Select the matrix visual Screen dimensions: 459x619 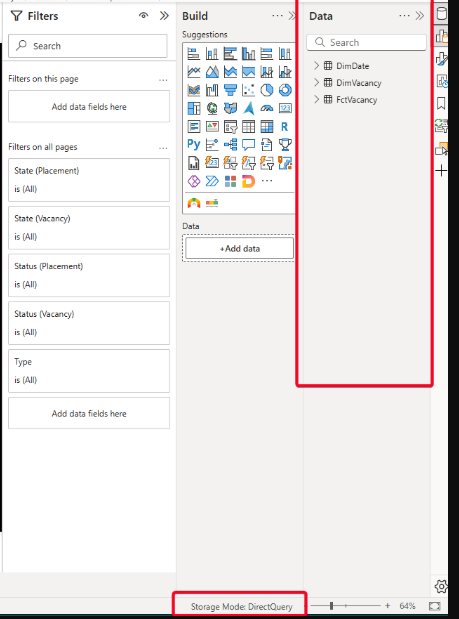267,127
